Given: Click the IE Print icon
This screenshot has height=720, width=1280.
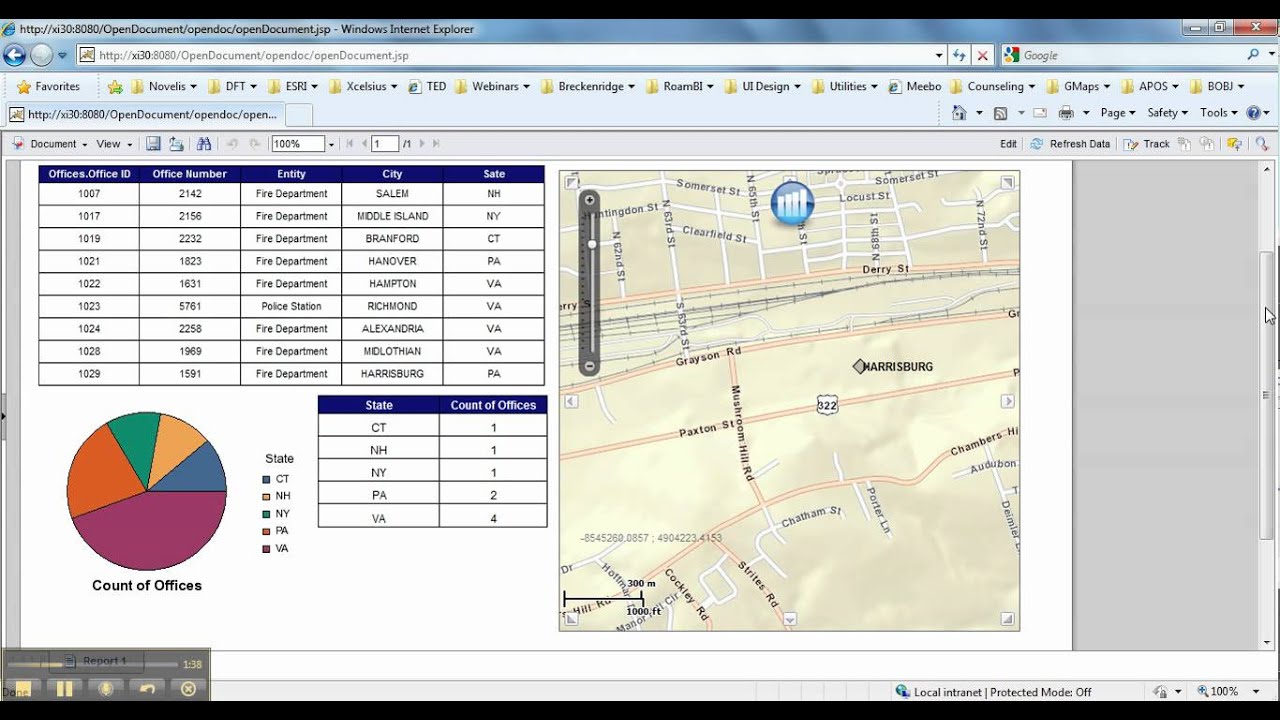Looking at the screenshot, I should pyautogui.click(x=1066, y=113).
